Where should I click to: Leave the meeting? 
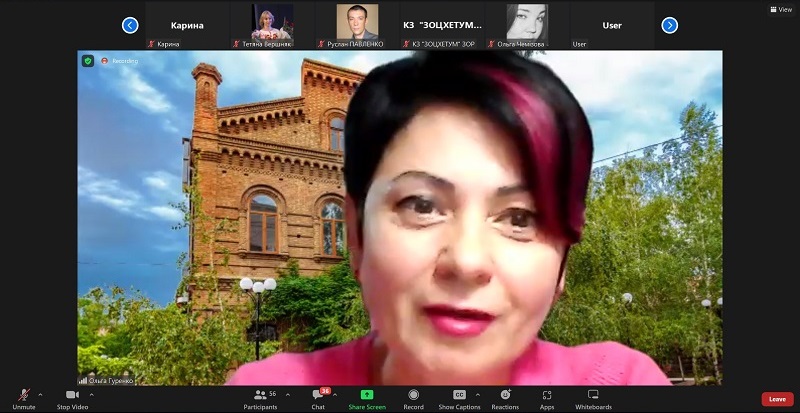(x=778, y=399)
